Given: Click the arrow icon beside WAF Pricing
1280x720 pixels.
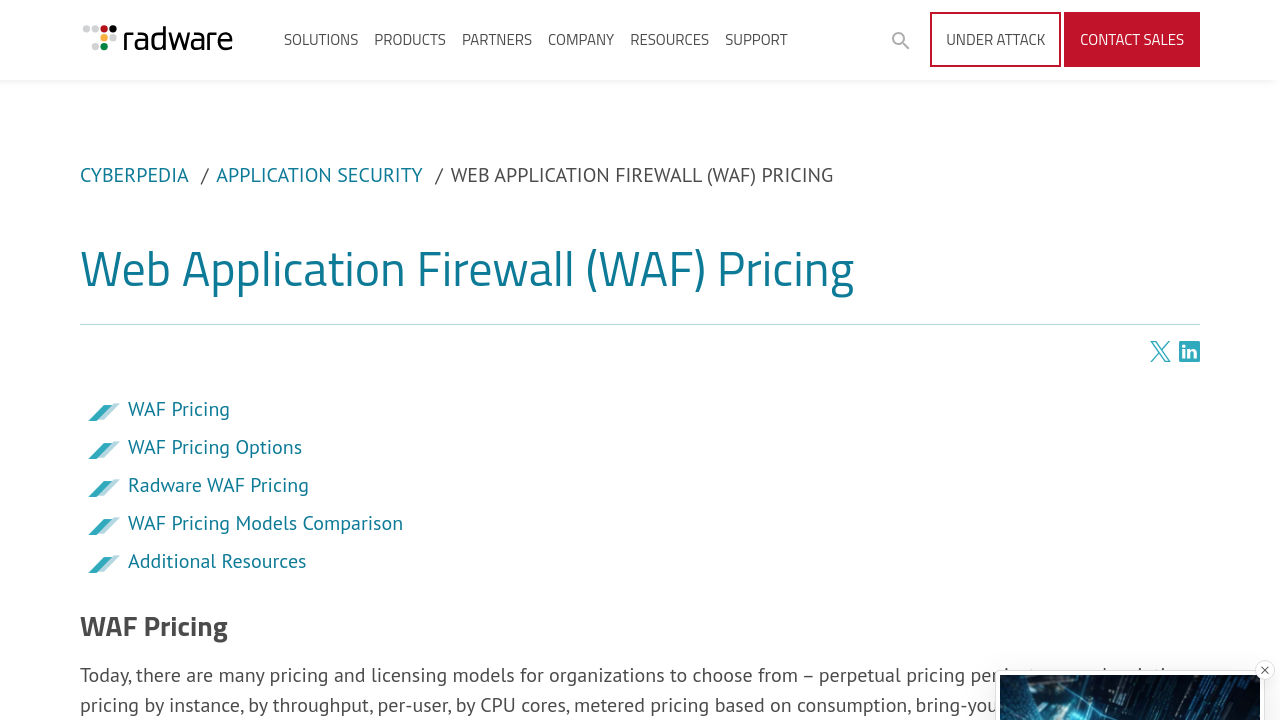Looking at the screenshot, I should 104,412.
